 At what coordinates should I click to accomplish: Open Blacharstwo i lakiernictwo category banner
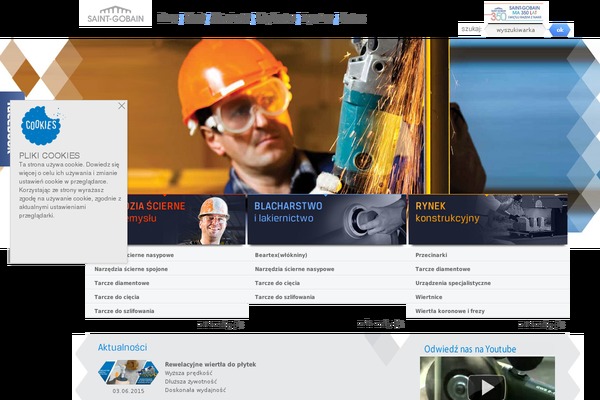point(326,219)
